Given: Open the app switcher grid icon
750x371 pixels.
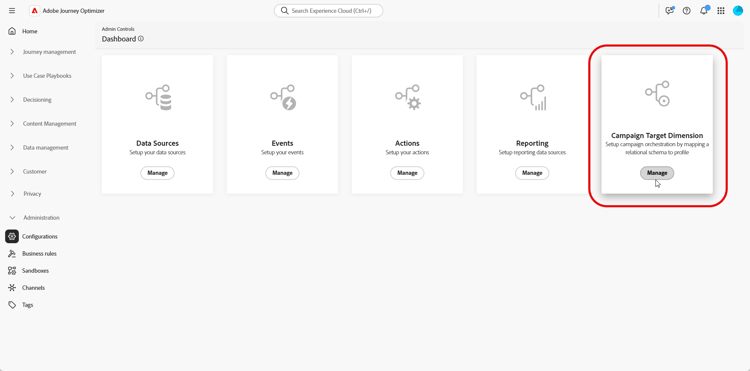Looking at the screenshot, I should [x=721, y=11].
